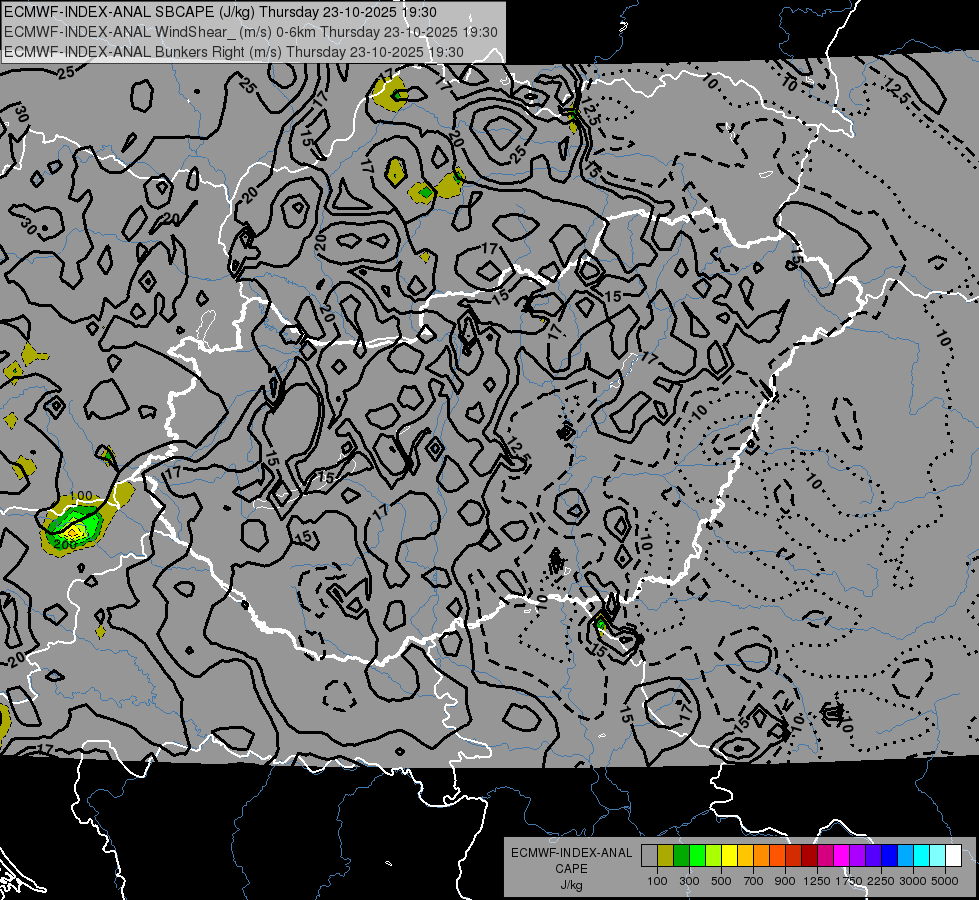Click the 900 value under the color bar
The width and height of the screenshot is (979, 900).
(x=785, y=881)
